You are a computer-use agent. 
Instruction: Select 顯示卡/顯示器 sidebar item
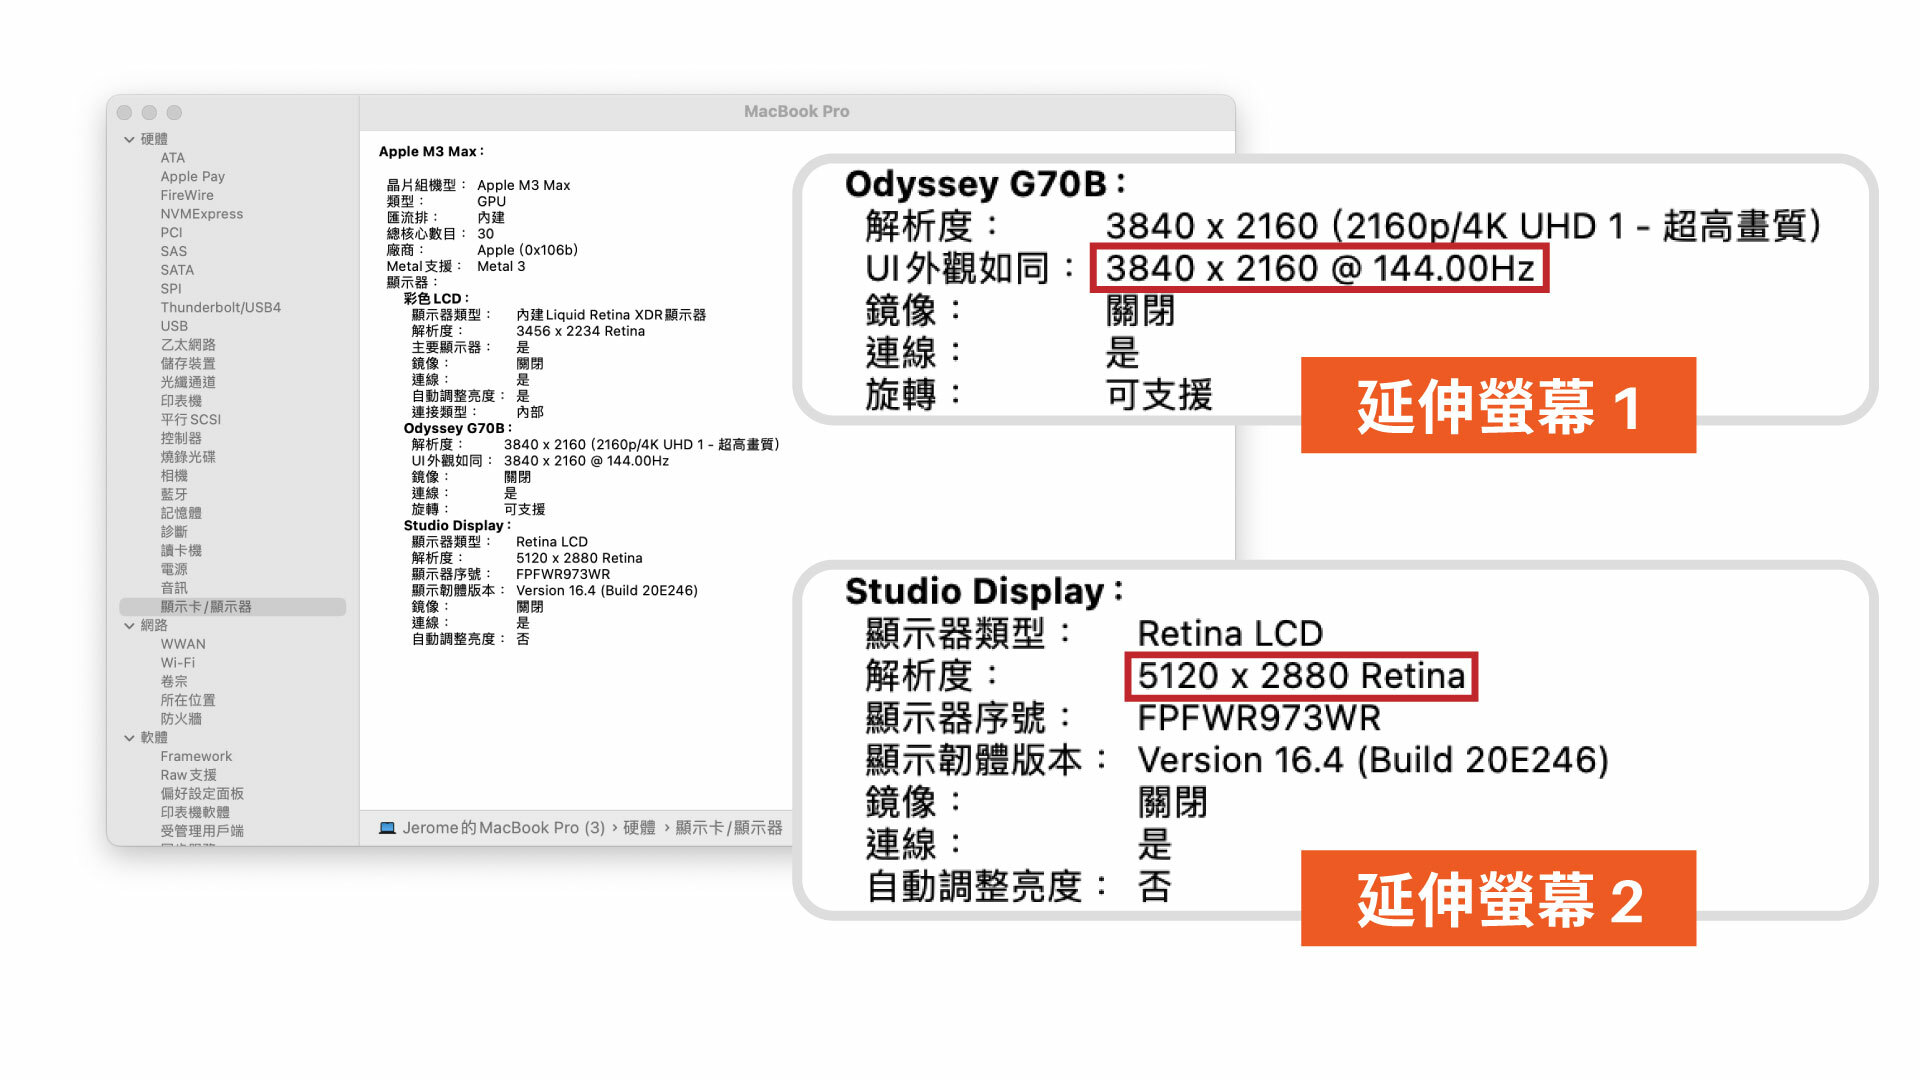tap(206, 606)
